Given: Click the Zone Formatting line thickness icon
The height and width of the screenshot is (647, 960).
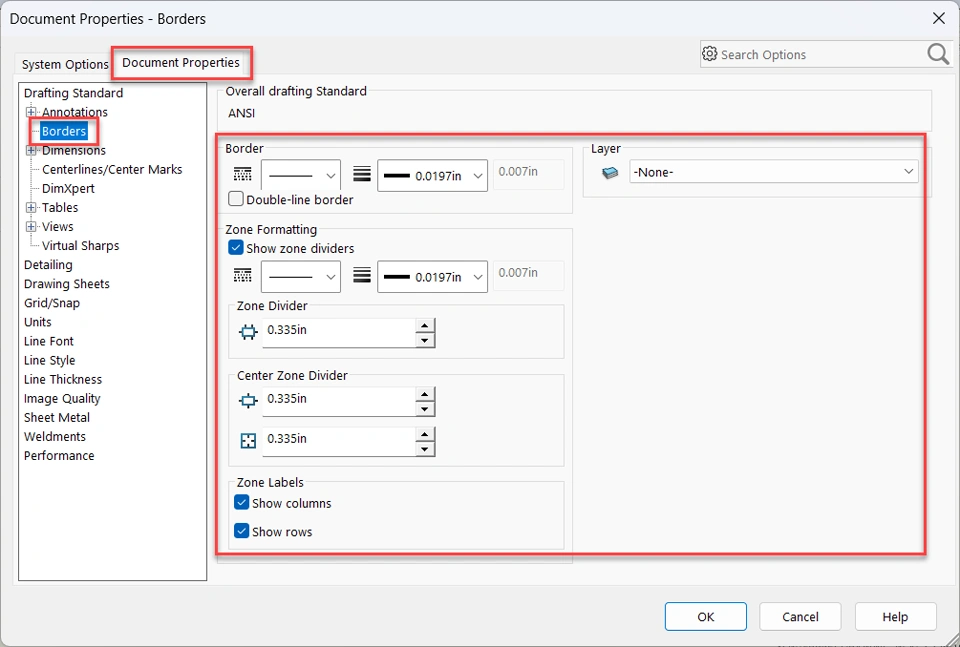Looking at the screenshot, I should pos(362,275).
